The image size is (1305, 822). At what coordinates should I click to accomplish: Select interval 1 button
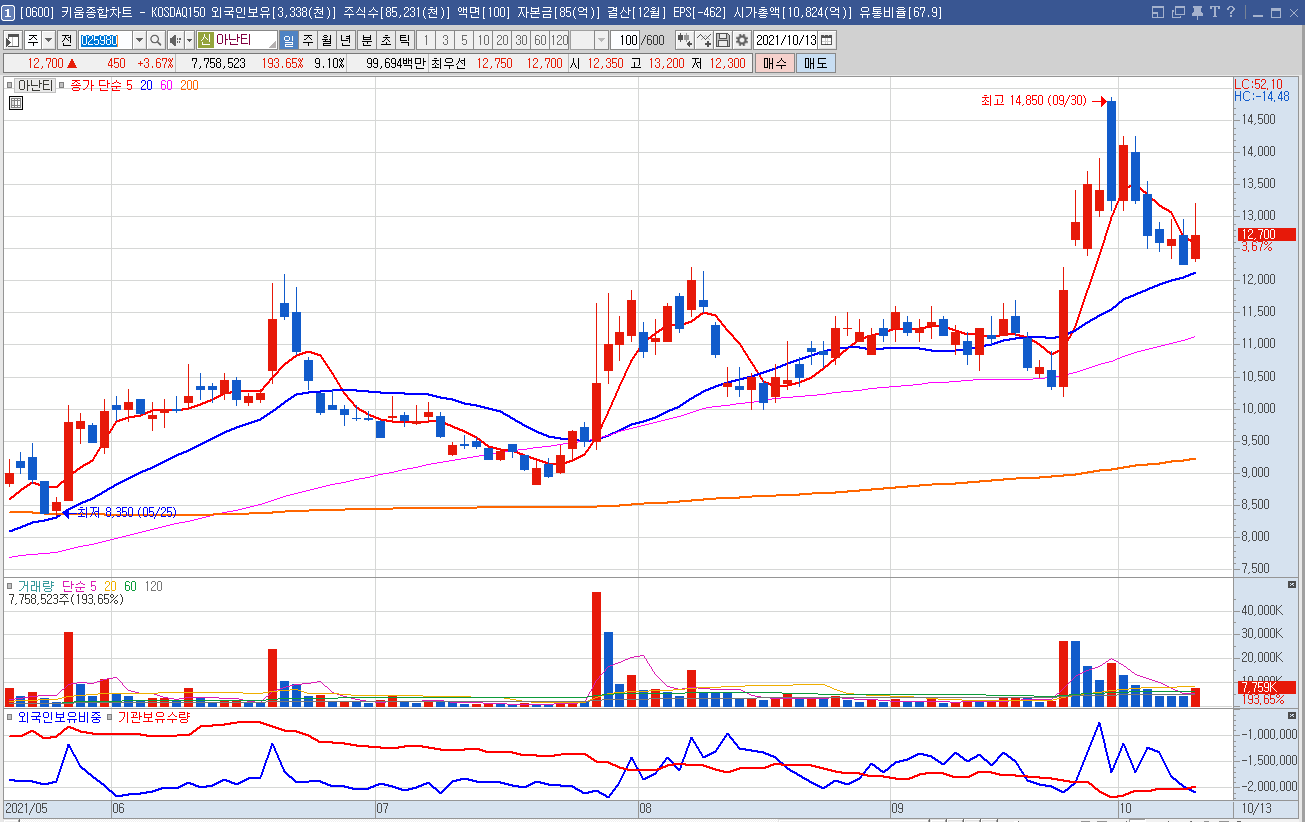point(425,40)
